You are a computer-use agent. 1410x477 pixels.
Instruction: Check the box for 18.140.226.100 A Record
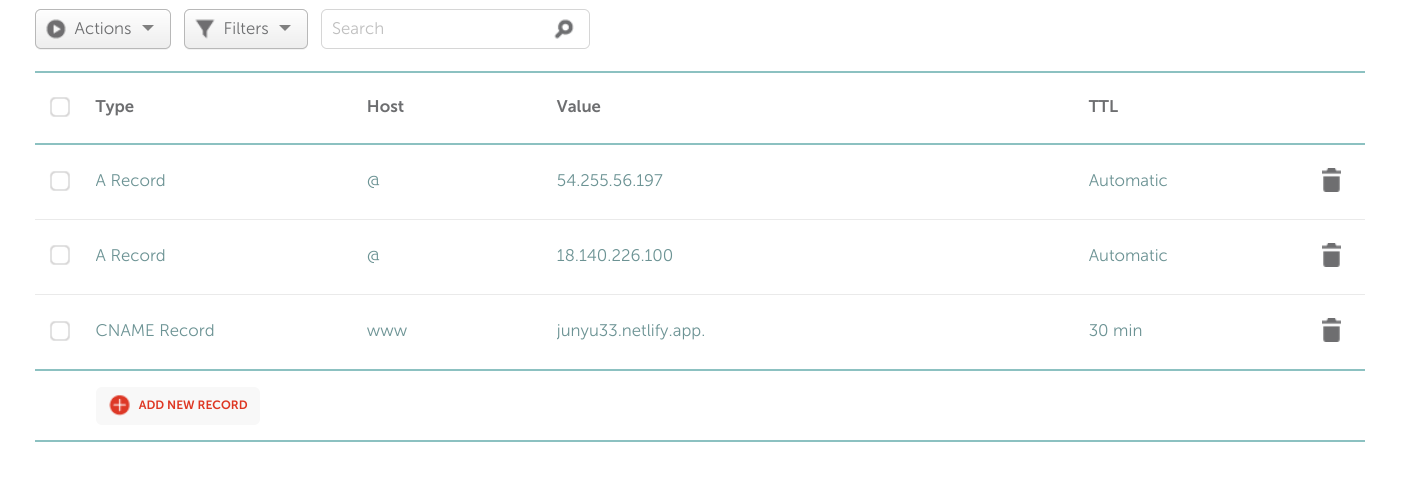point(60,256)
